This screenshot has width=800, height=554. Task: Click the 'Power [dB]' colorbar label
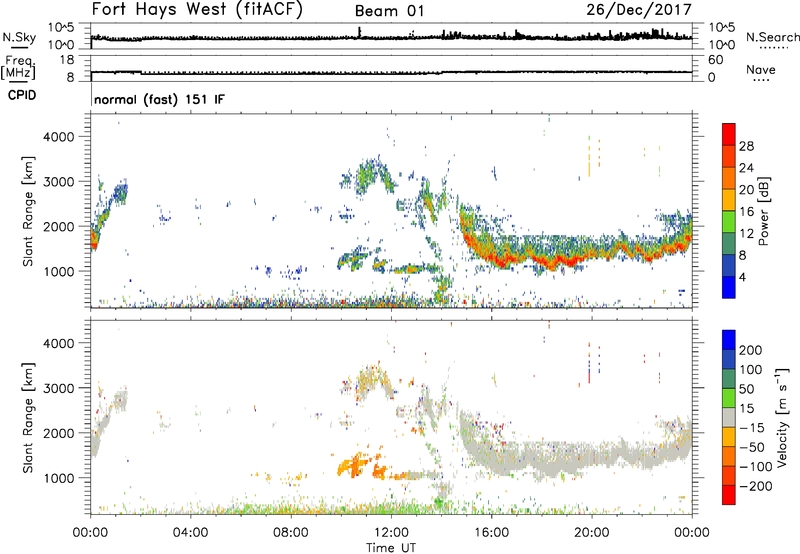tap(763, 211)
